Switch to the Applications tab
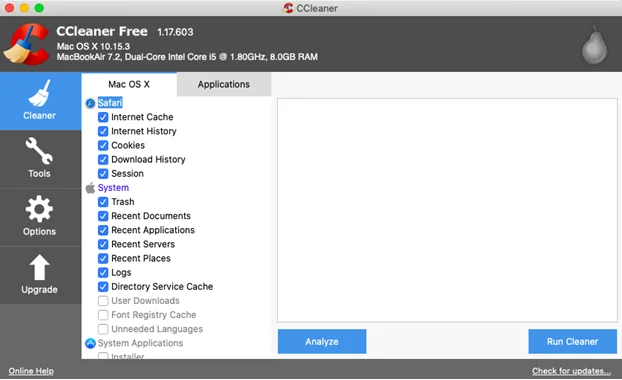 224,84
